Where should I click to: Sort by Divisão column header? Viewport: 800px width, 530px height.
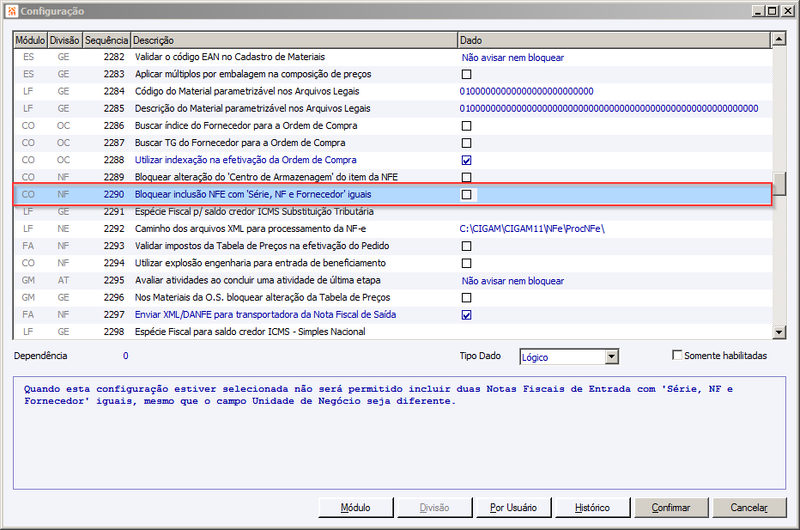coord(65,40)
